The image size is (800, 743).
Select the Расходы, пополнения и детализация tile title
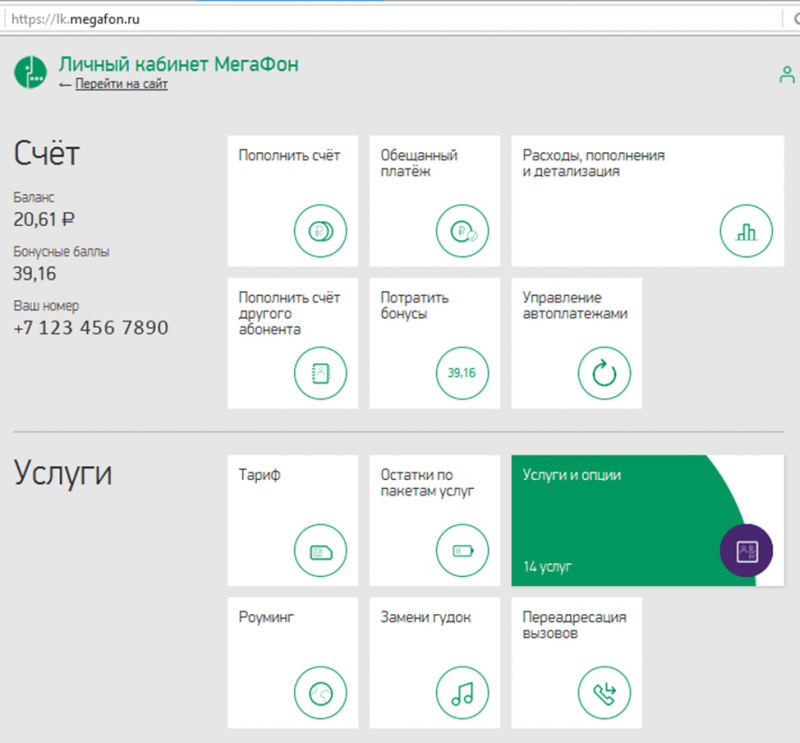(593, 163)
